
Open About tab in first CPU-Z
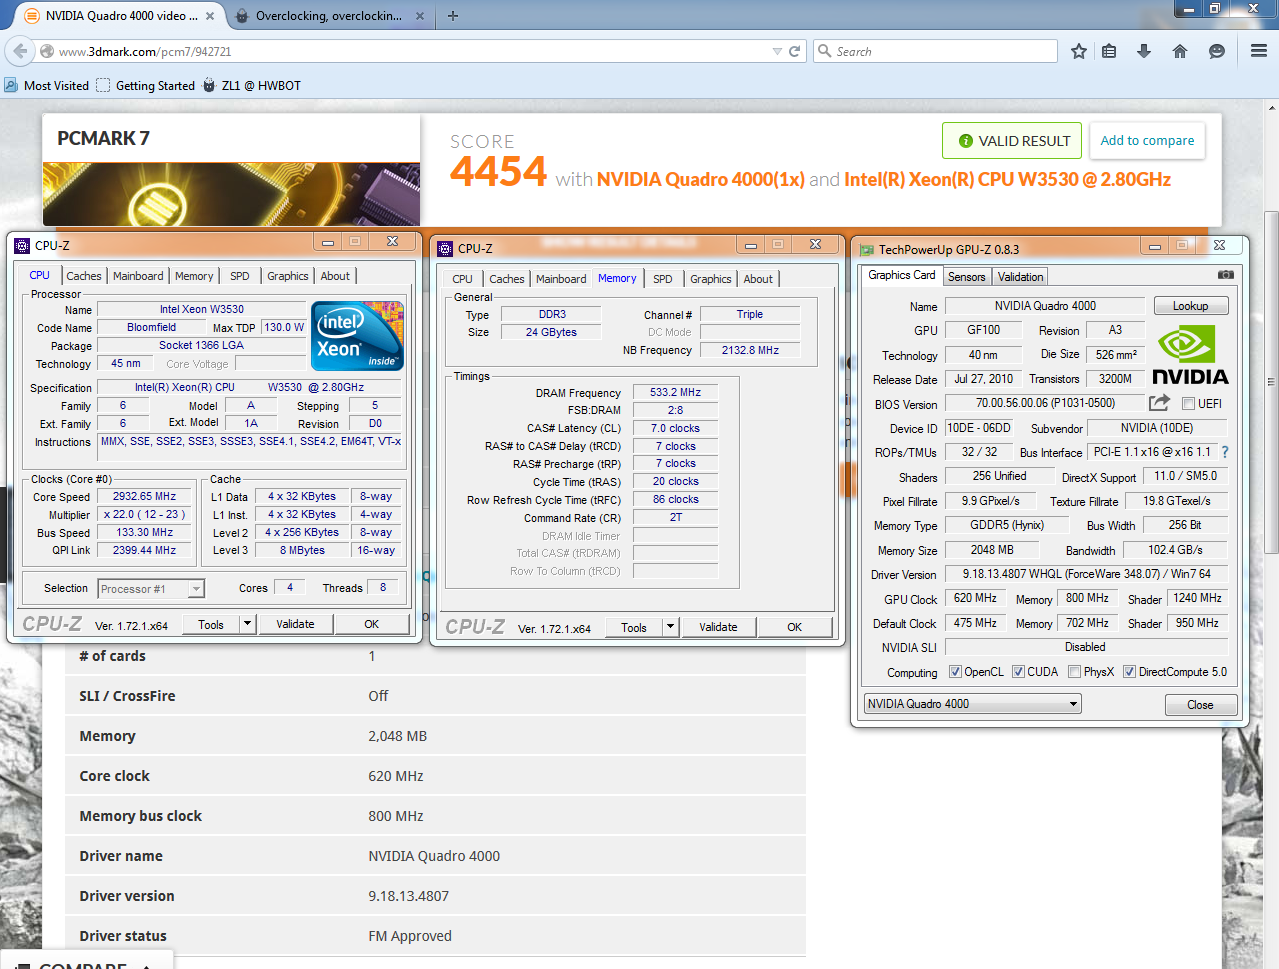tap(335, 276)
